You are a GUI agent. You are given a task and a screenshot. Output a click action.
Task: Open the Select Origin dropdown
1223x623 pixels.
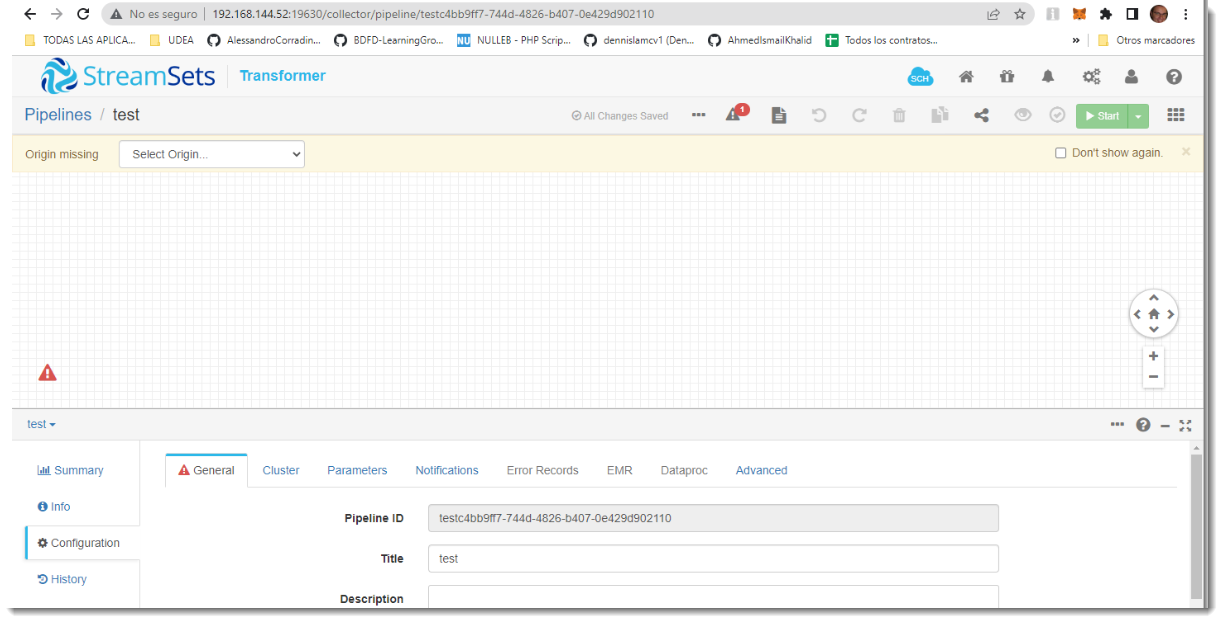point(211,154)
